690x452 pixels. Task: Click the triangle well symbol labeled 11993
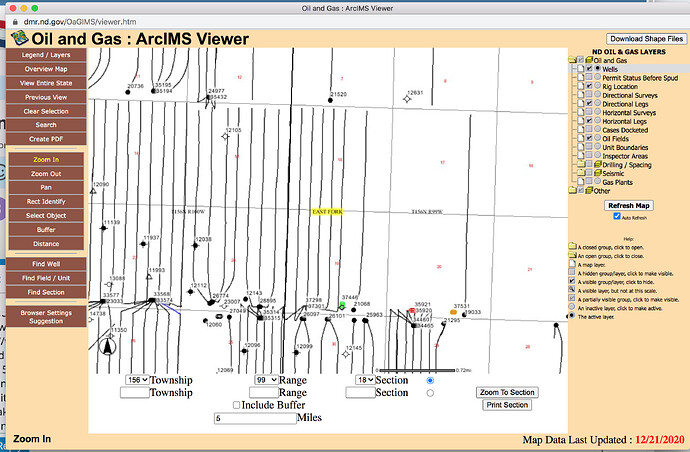click(x=149, y=277)
